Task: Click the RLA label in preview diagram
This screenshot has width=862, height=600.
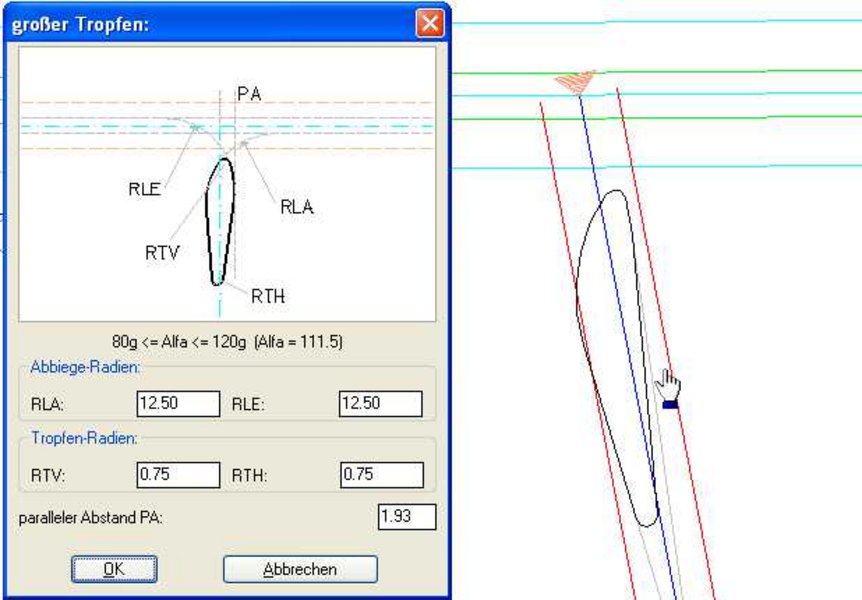Action: (x=296, y=208)
